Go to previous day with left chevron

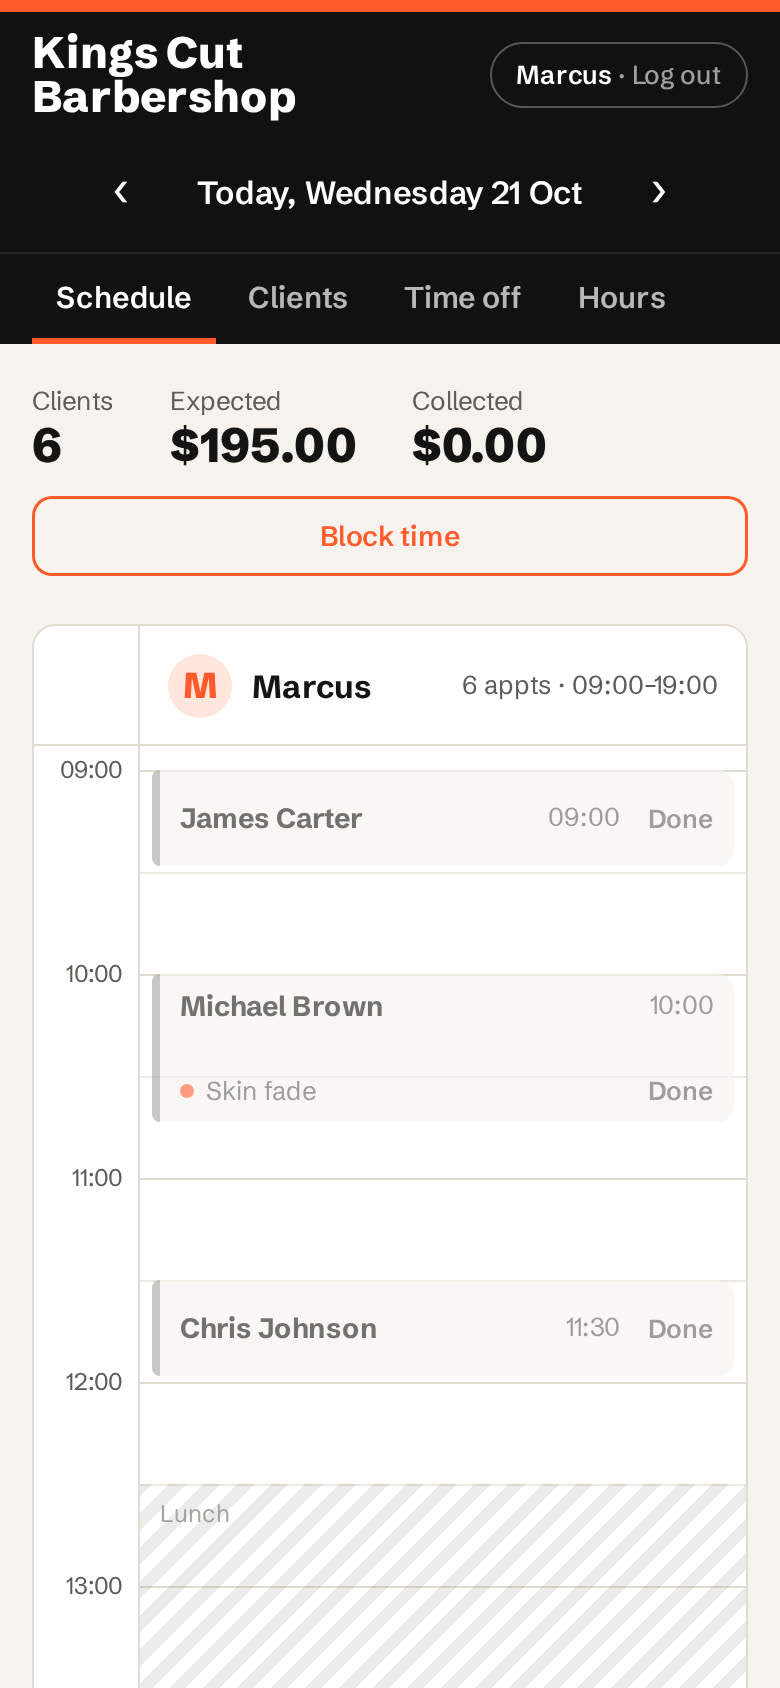tap(121, 192)
